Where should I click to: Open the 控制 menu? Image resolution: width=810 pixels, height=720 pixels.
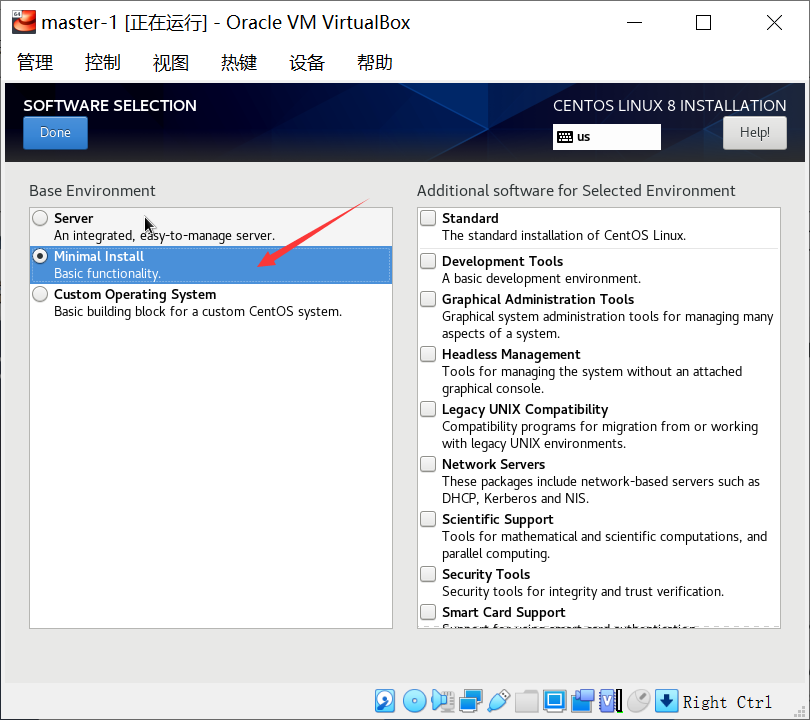pos(103,62)
